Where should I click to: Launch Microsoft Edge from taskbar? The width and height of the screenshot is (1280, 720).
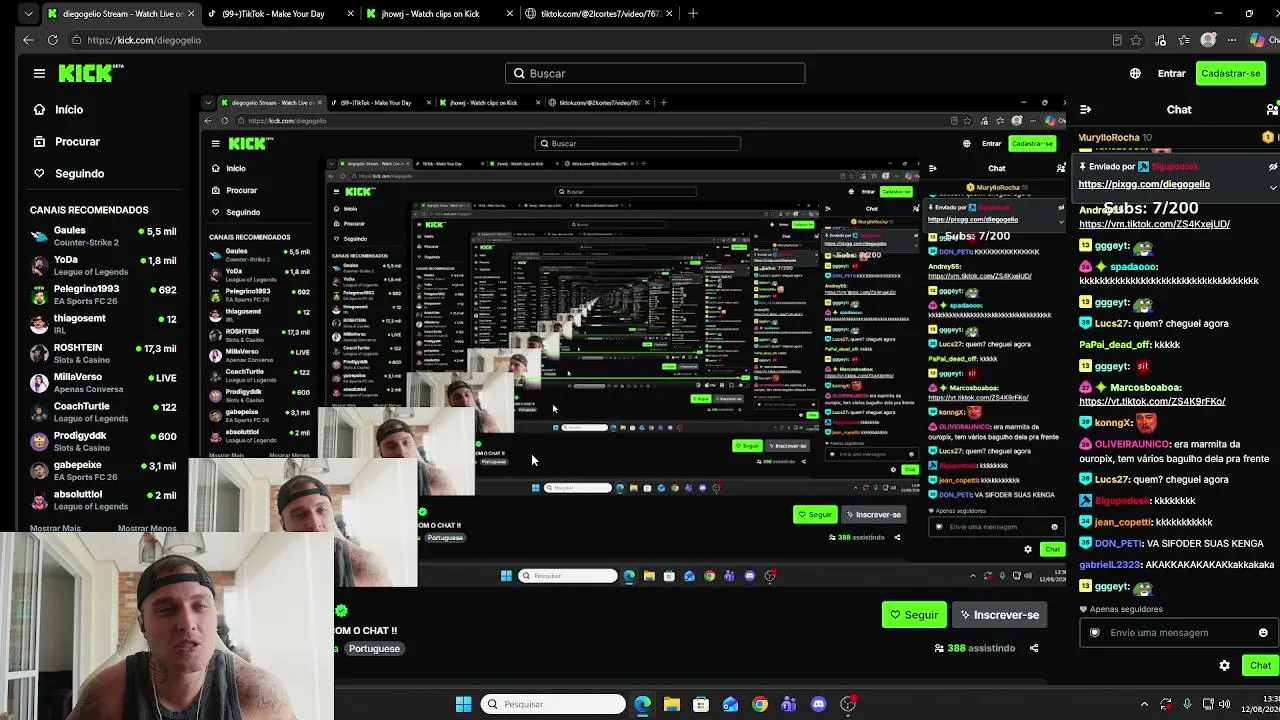pyautogui.click(x=642, y=704)
